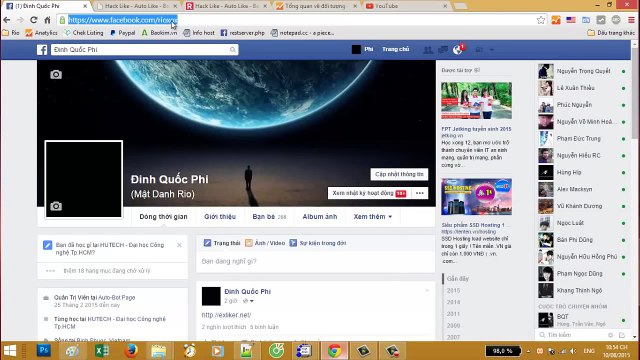The width and height of the screenshot is (640, 360).
Task: Jump to 2011 in timeline navigation
Action: (453, 314)
